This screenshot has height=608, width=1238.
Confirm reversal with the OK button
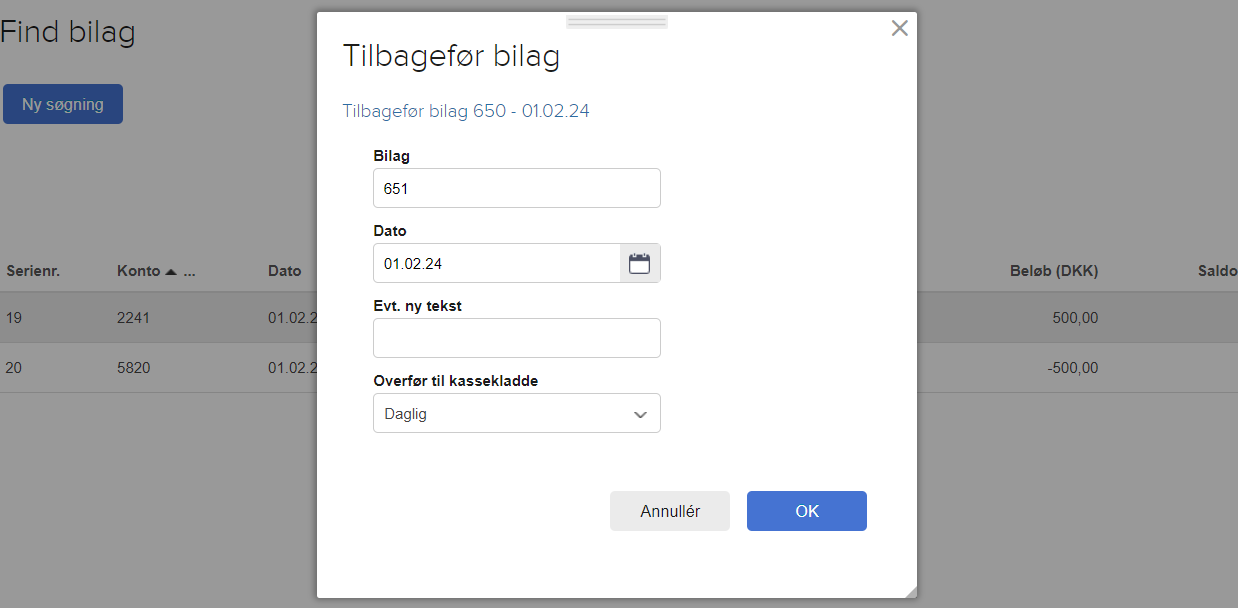point(806,510)
